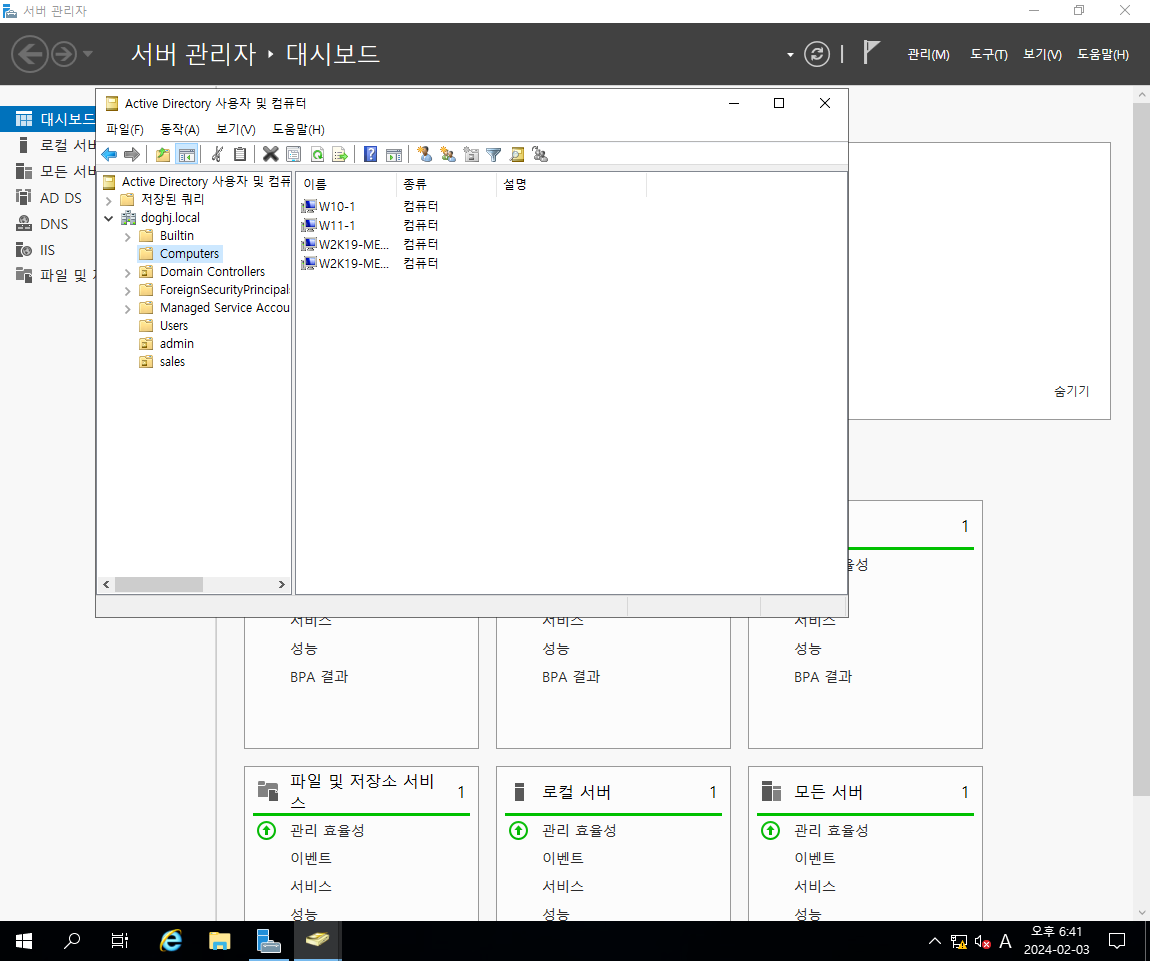Create a new group with toolbar icon

click(x=448, y=154)
